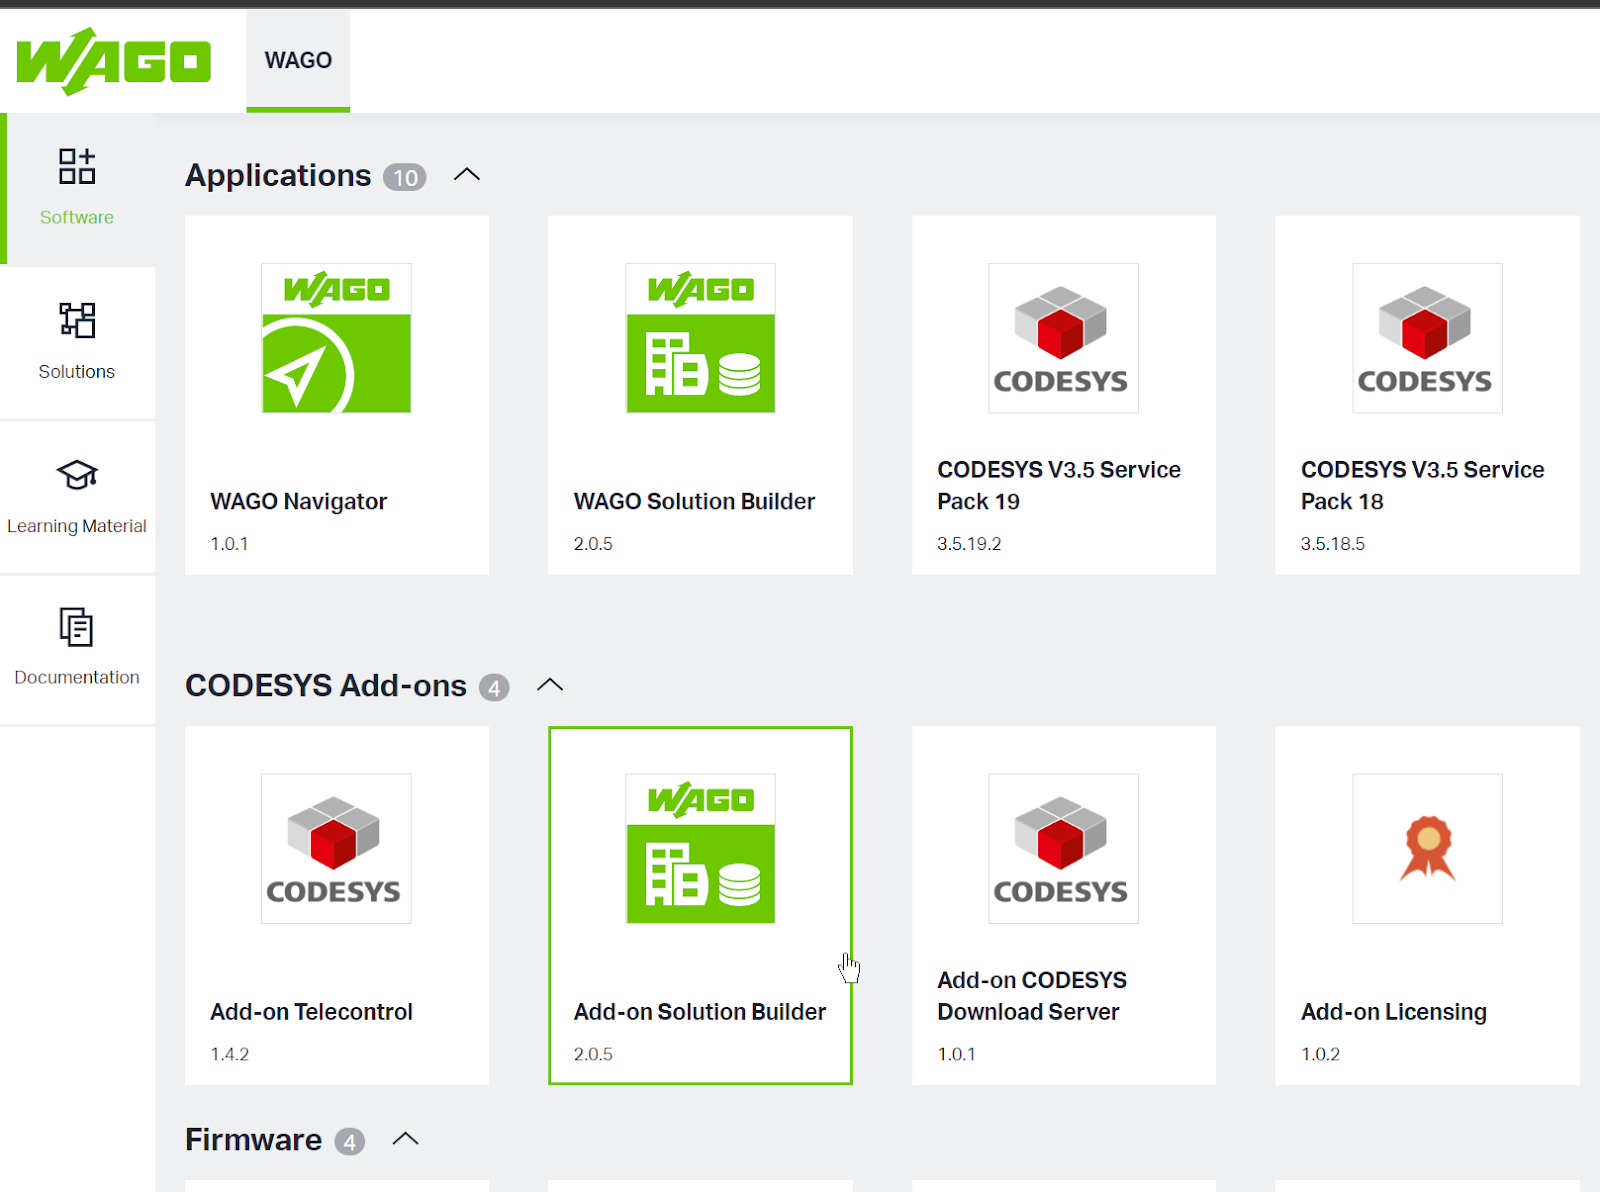
Task: Click CODESYS Service Pack 18 icon
Action: point(1427,338)
